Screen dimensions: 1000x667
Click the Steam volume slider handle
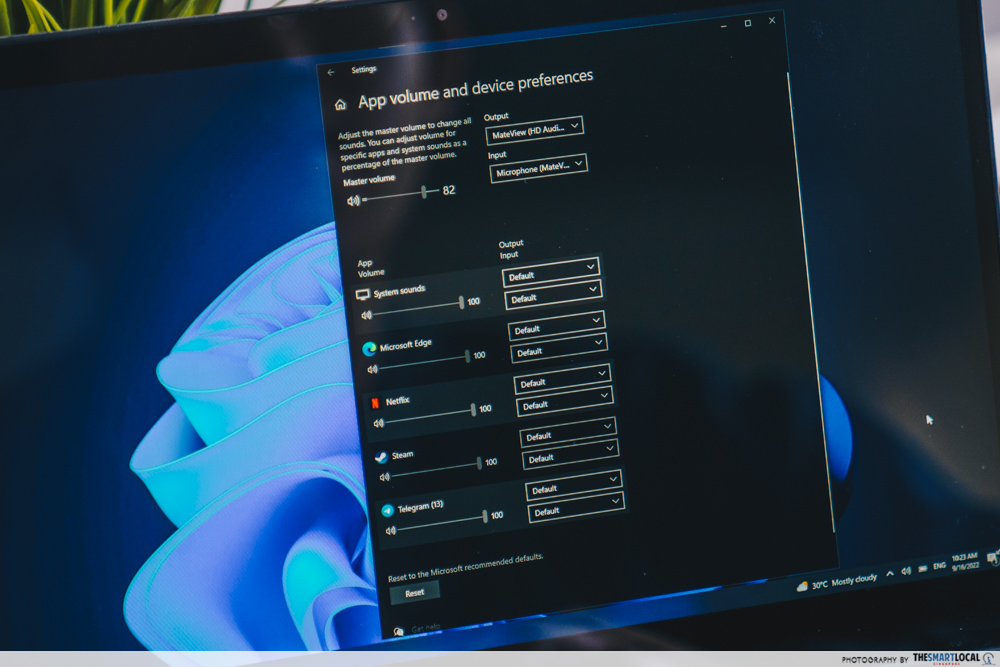(479, 465)
